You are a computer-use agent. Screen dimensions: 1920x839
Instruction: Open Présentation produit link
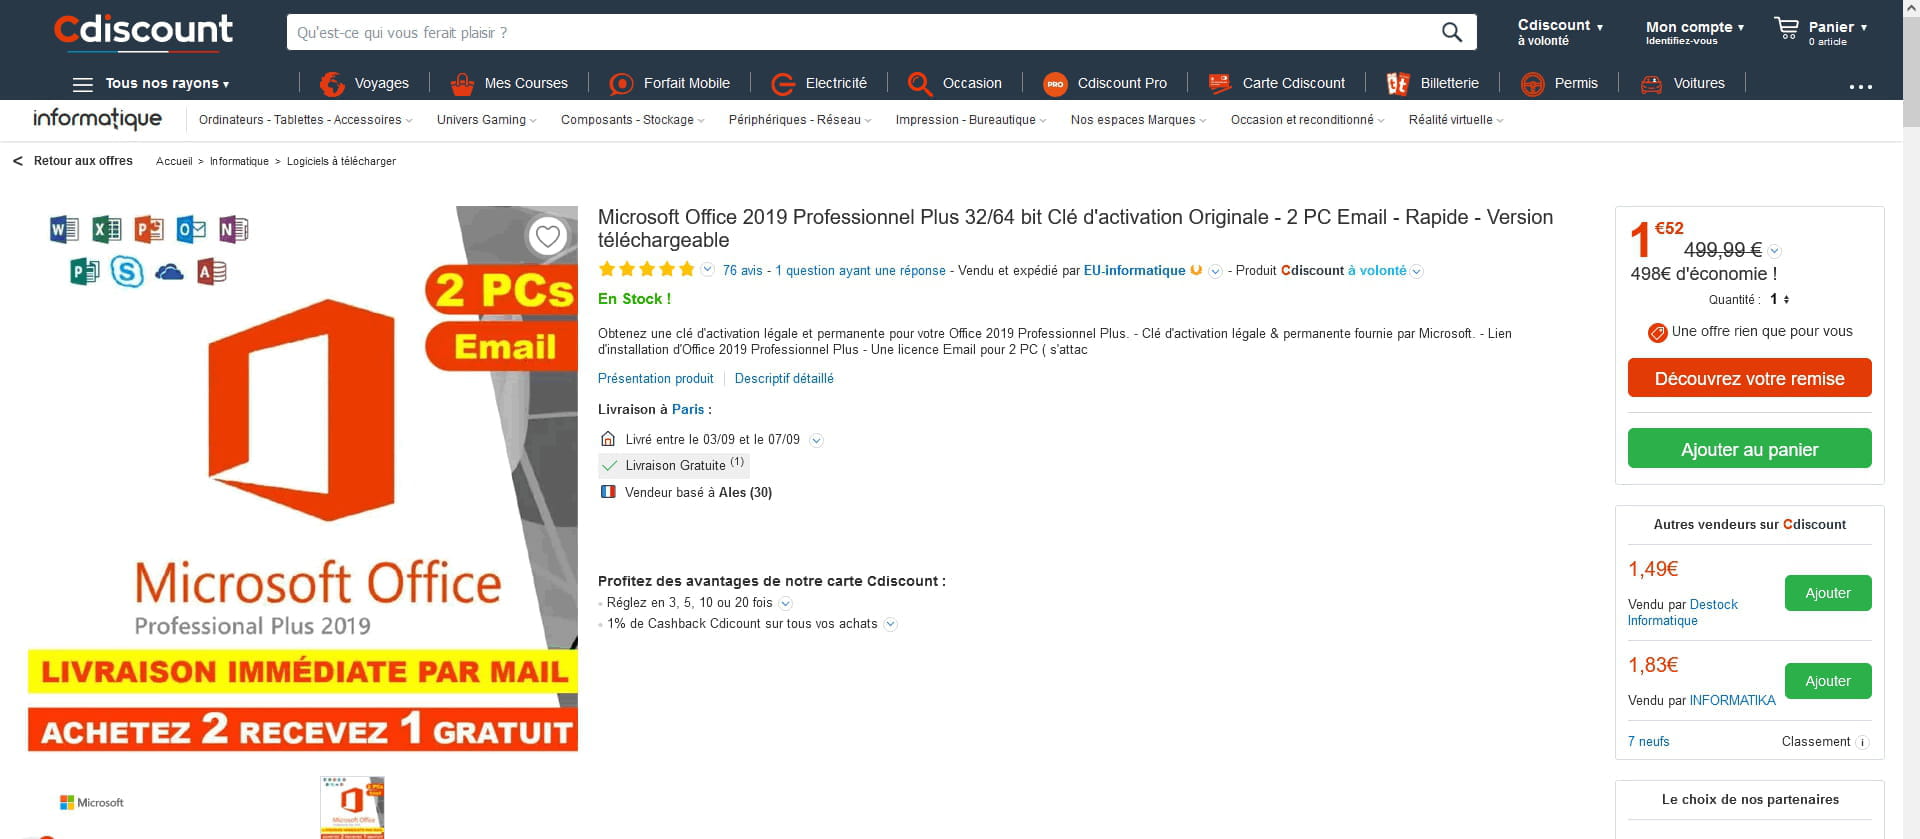click(x=655, y=378)
